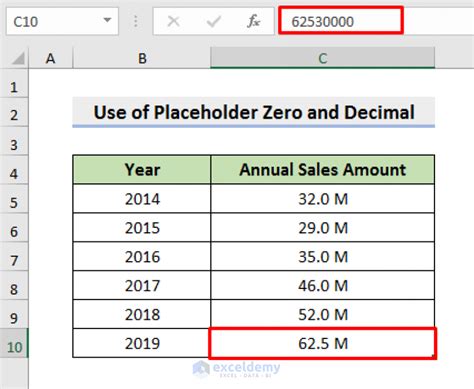Image resolution: width=474 pixels, height=389 pixels.
Task: Select the 'Year' header cell
Action: (142, 169)
